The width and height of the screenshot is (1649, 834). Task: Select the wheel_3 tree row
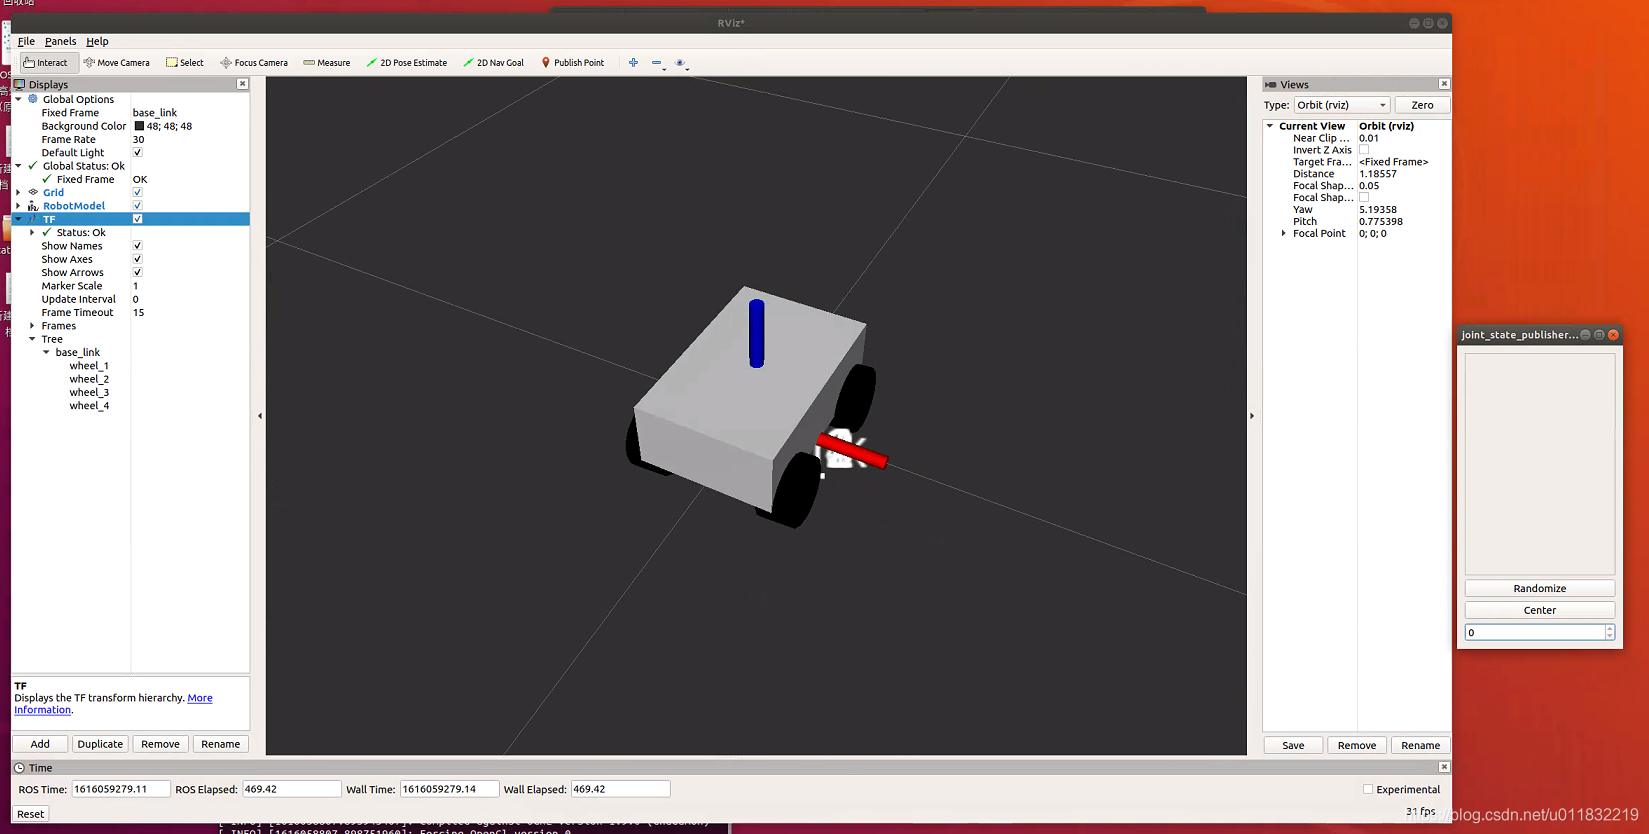89,392
